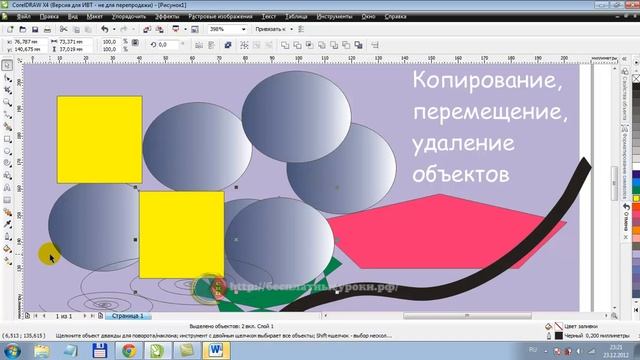This screenshot has height=360, width=640.
Task: Open Google Chrome from taskbar
Action: (x=129, y=351)
